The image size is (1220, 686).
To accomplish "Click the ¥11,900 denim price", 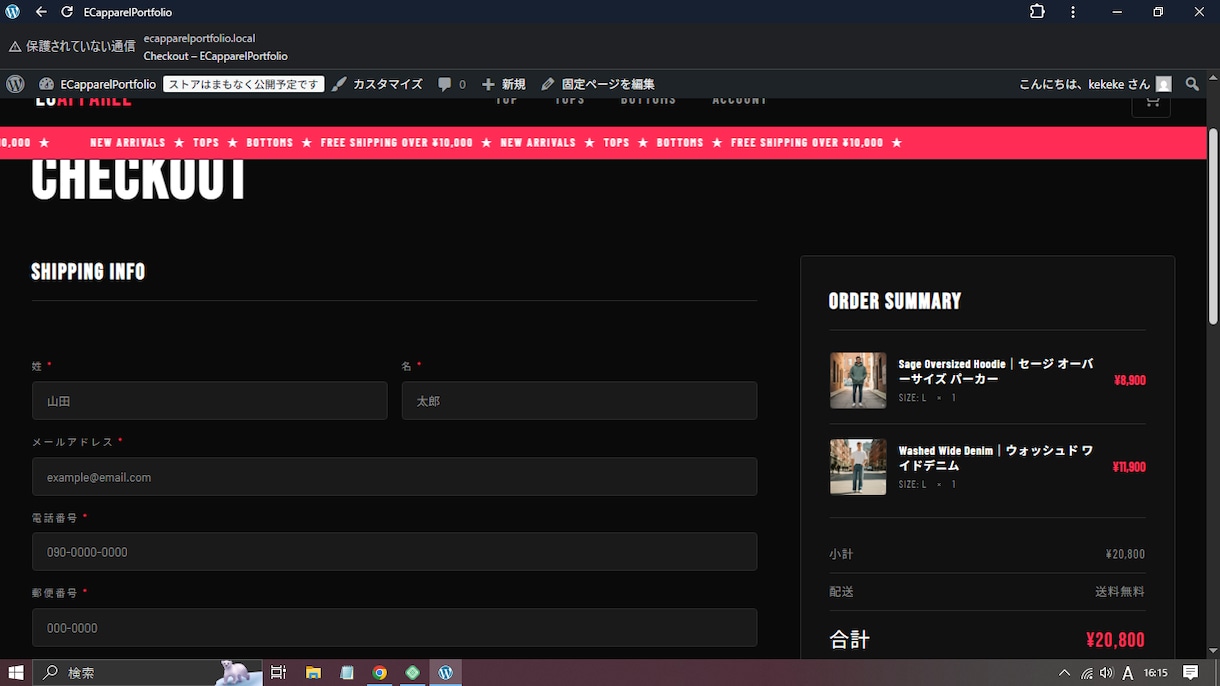I will (1129, 467).
